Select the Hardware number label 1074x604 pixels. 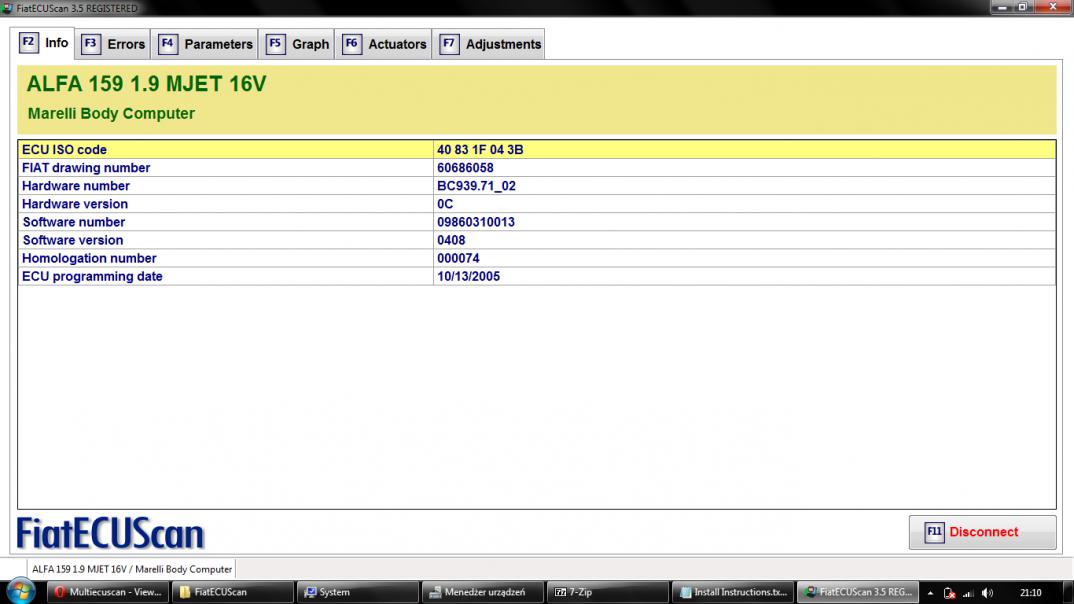coord(75,186)
